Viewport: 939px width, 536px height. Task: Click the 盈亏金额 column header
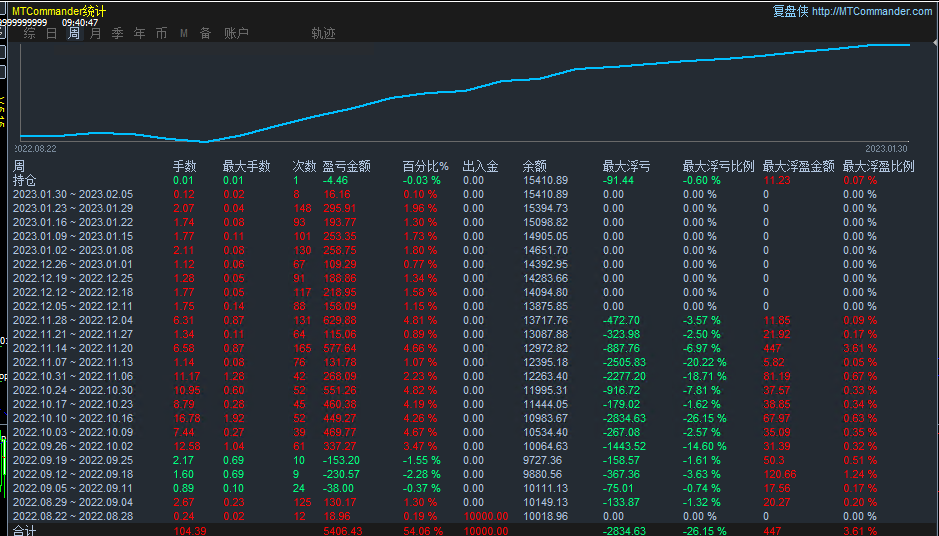346,166
